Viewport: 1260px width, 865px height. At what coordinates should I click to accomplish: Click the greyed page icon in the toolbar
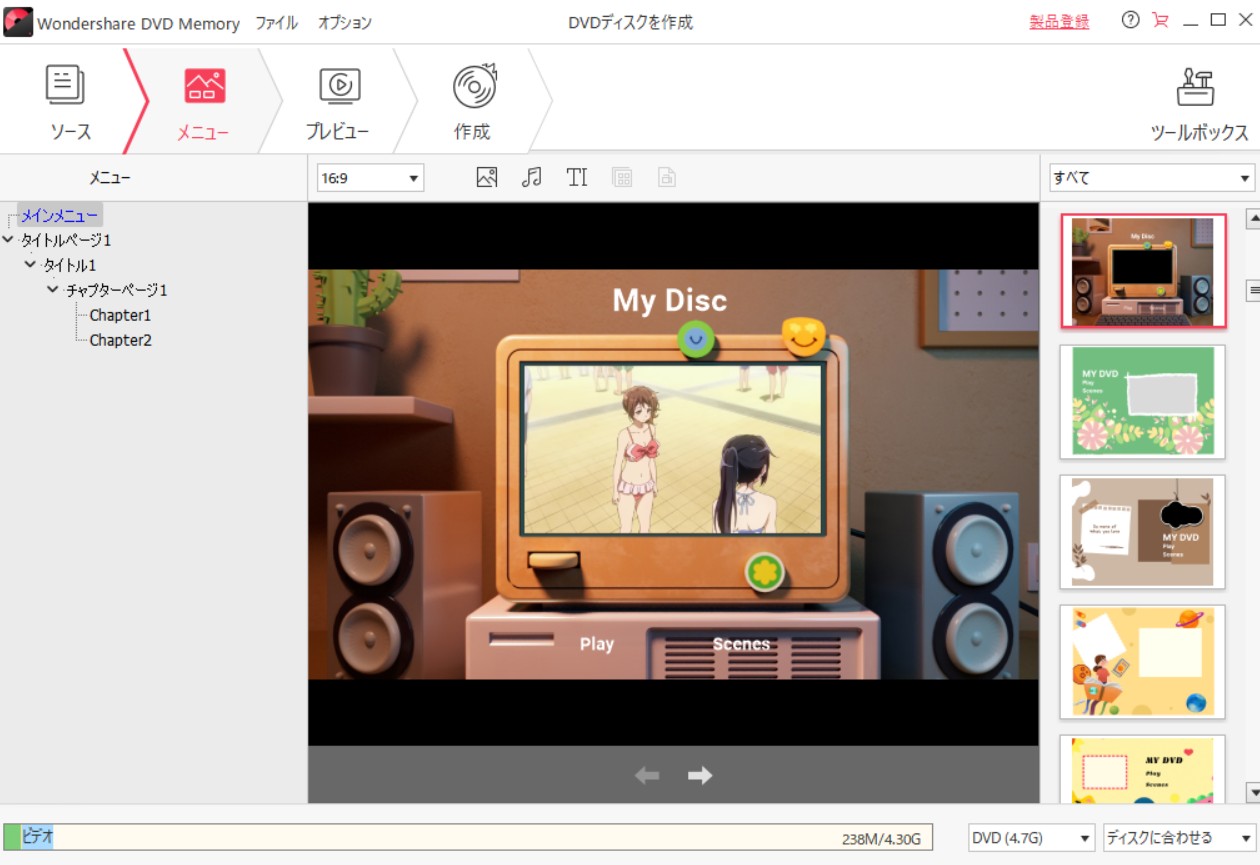[666, 177]
